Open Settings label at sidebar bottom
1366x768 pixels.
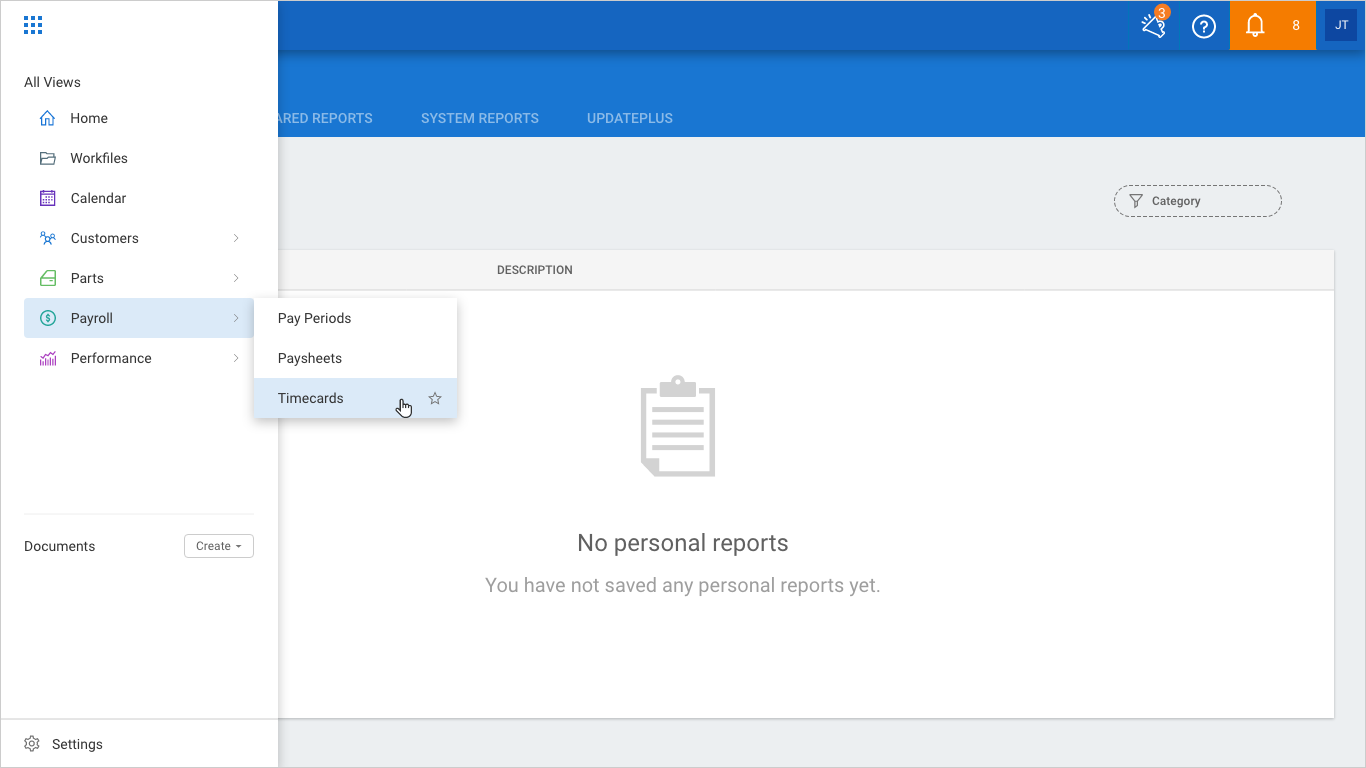77,744
